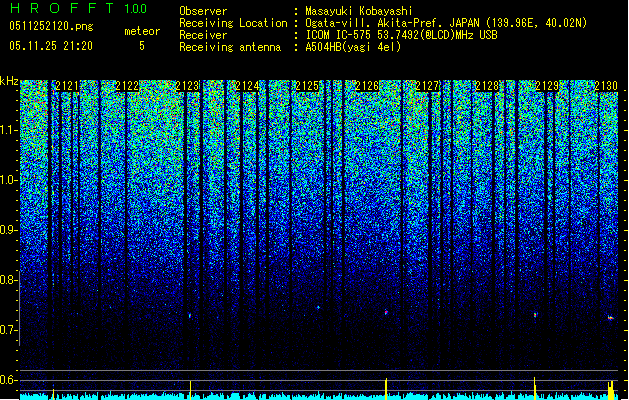Select the Ogata-vill. Akita-Pref. JAPAN location text
The height and width of the screenshot is (400, 629).
point(446,23)
